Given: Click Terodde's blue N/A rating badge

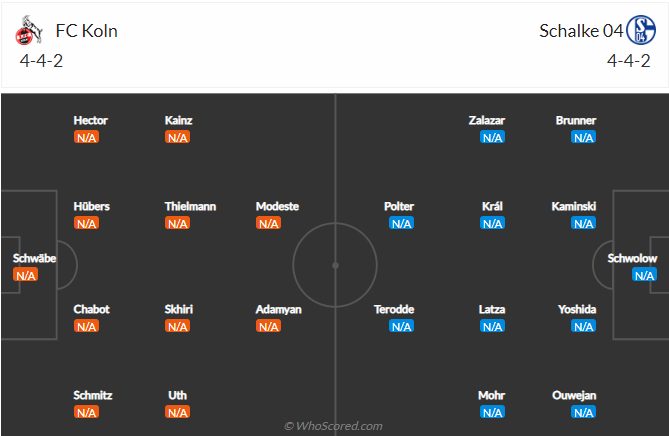Looking at the screenshot, I should coord(401,326).
